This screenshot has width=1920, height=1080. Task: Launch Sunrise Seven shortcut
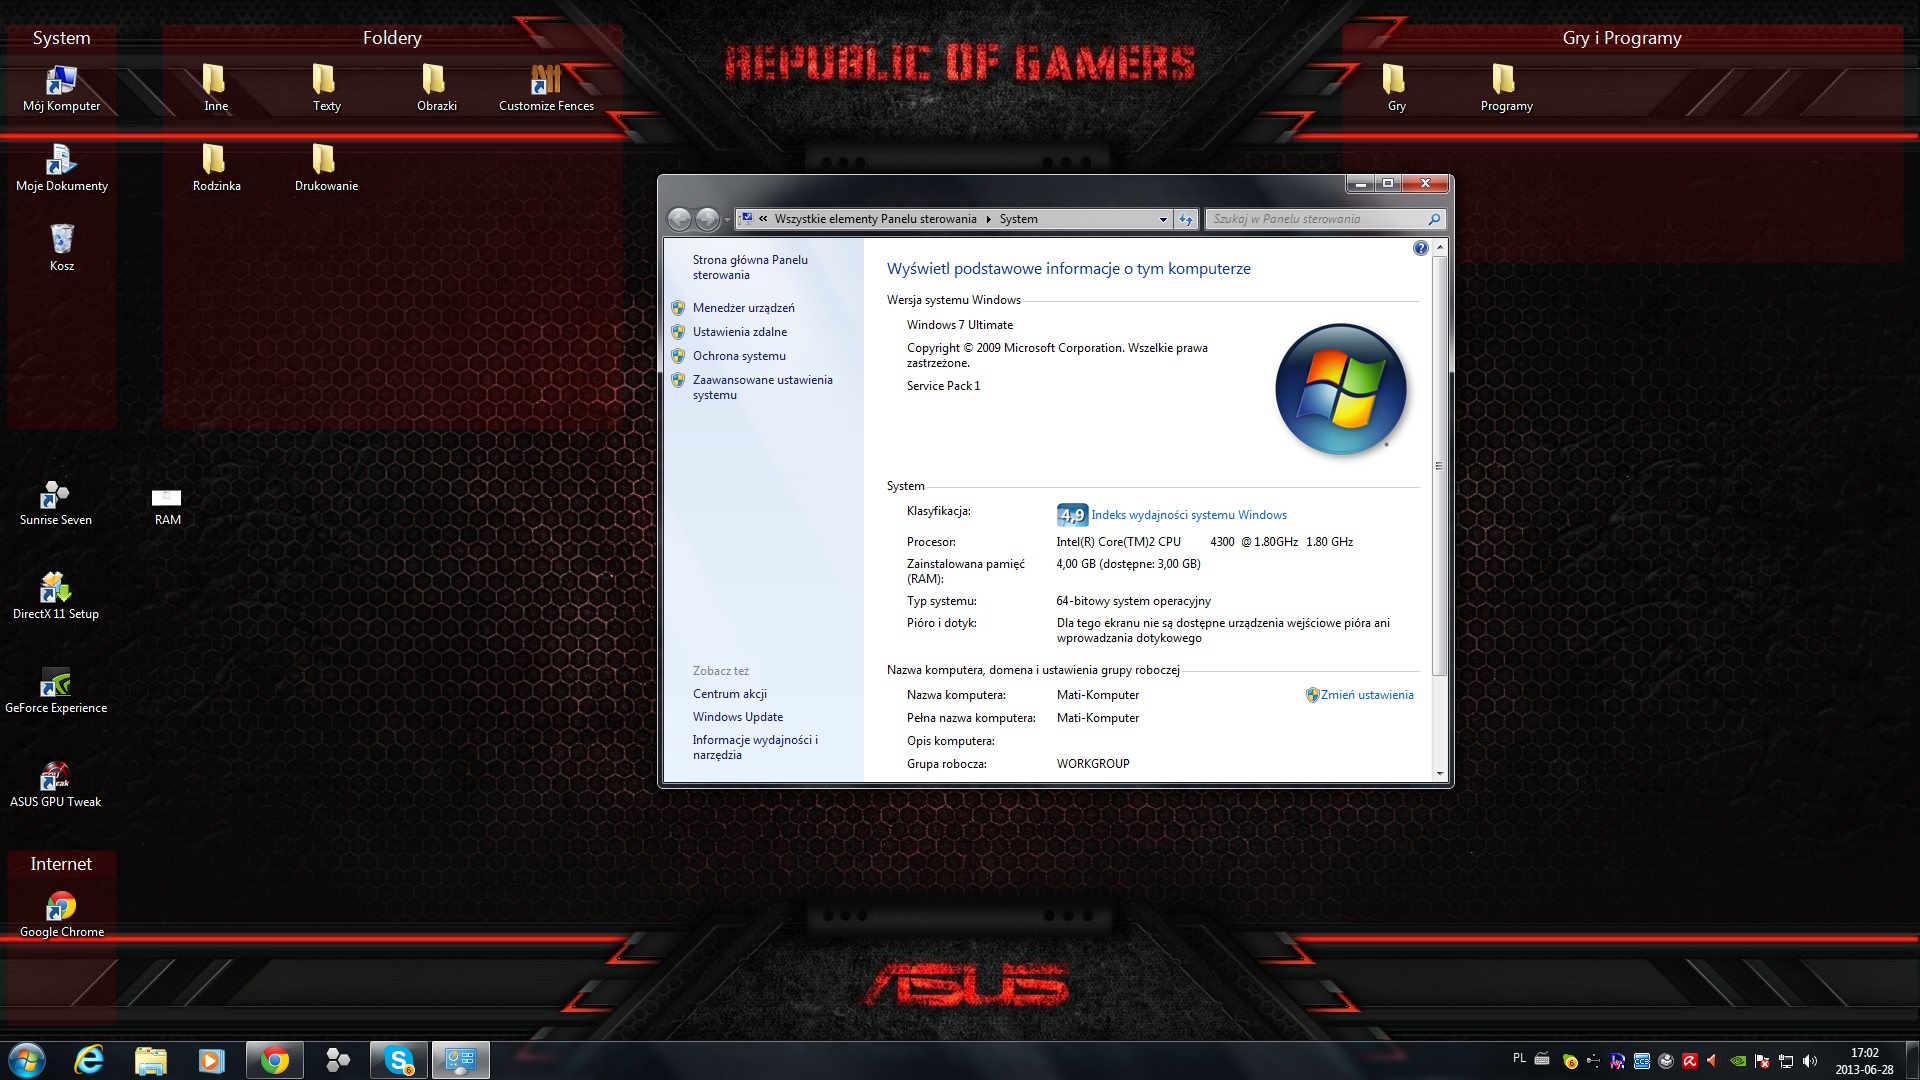[x=55, y=503]
